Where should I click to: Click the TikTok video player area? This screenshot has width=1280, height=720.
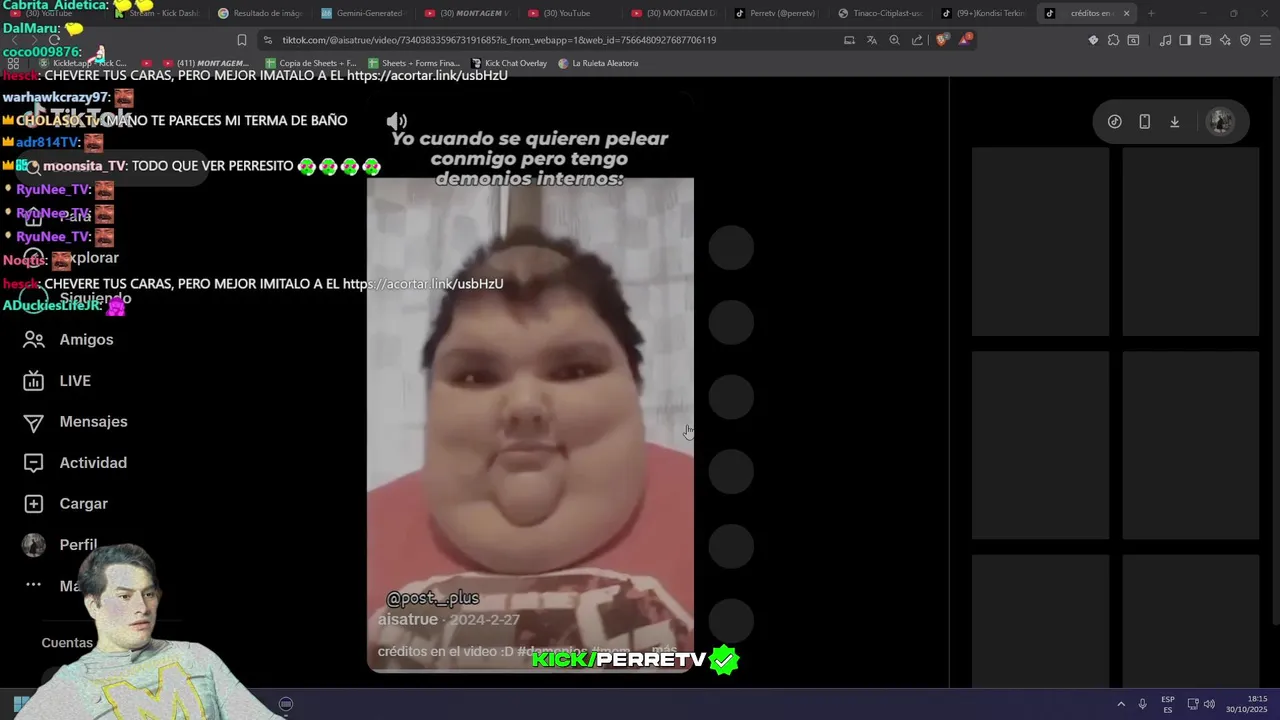pos(530,385)
